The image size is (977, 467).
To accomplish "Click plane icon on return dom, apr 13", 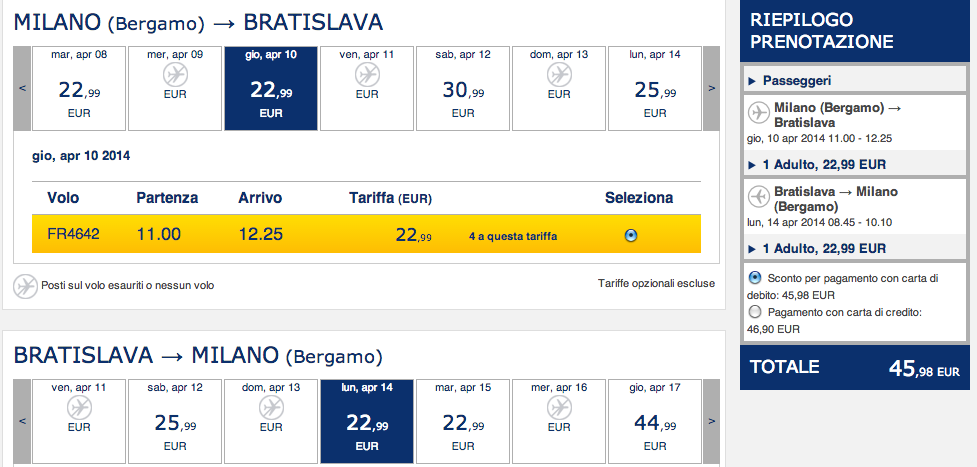I will 271,407.
